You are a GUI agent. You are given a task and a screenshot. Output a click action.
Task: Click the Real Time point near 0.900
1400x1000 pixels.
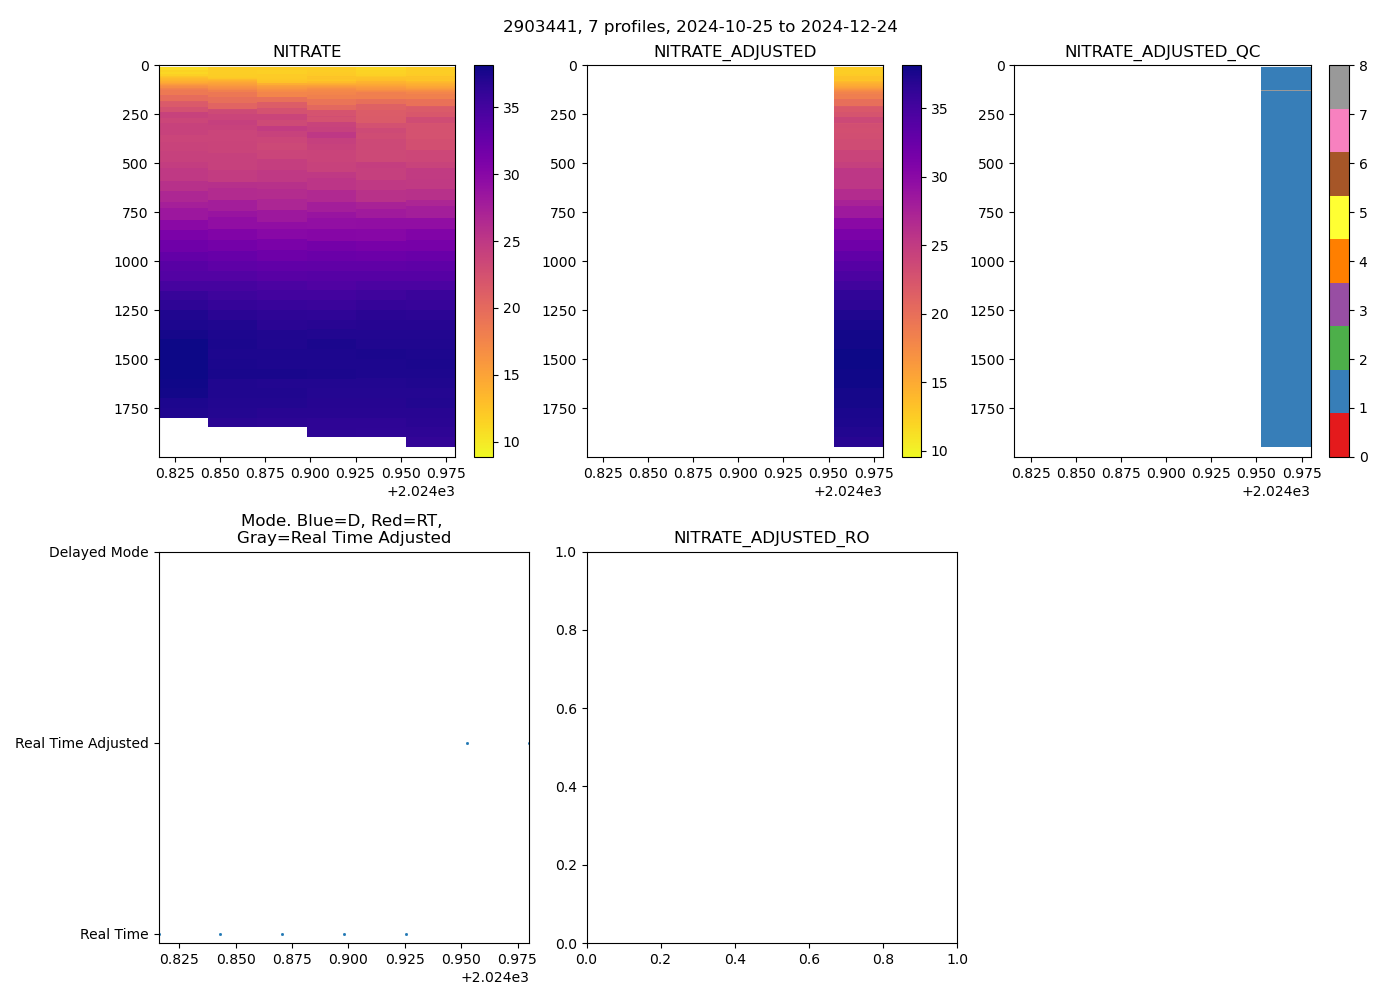[344, 934]
